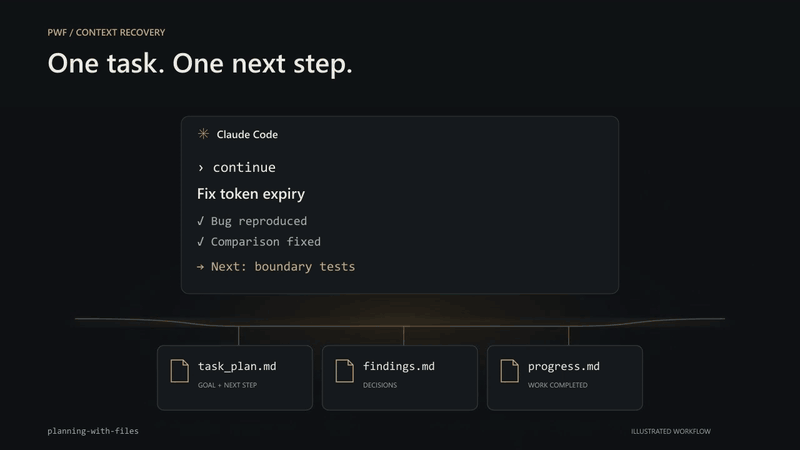
Task: Click the progress.md file icon
Action: coord(509,371)
